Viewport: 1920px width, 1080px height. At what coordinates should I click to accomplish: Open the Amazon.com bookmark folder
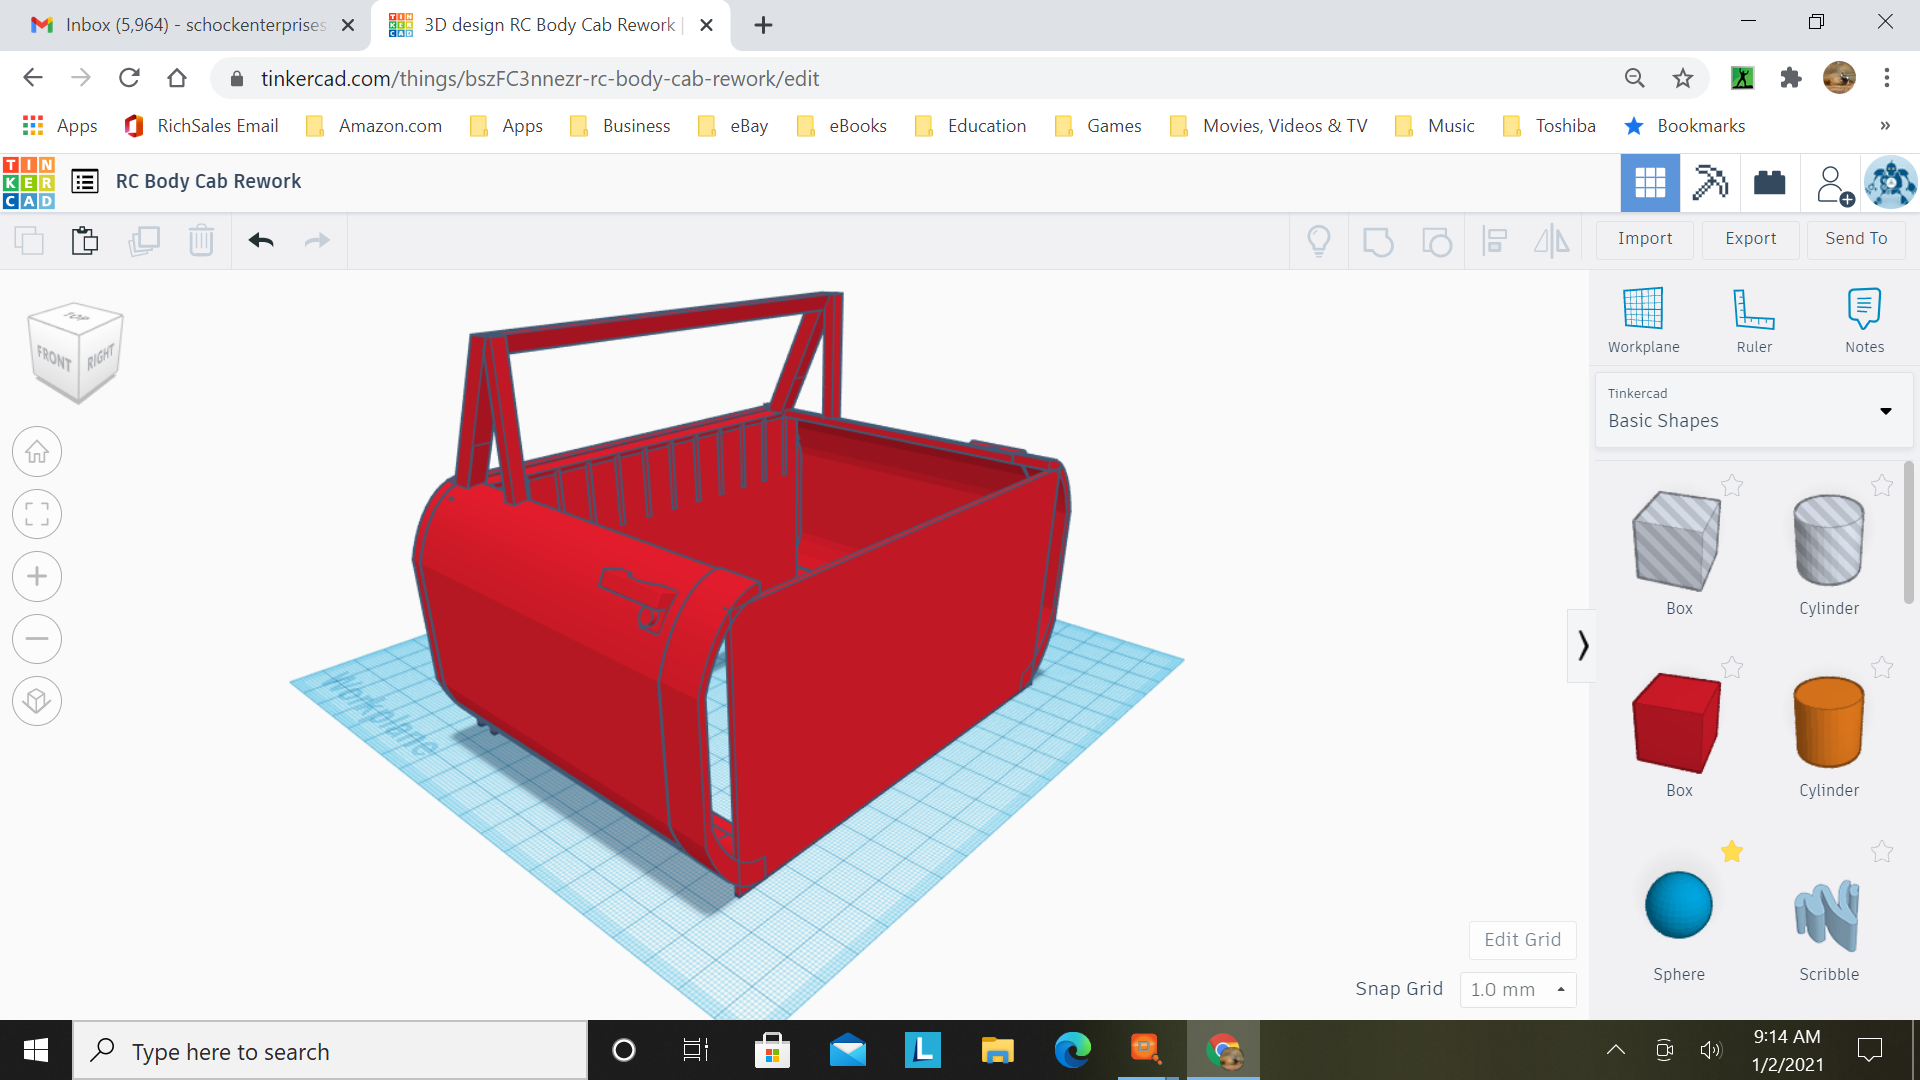[374, 126]
